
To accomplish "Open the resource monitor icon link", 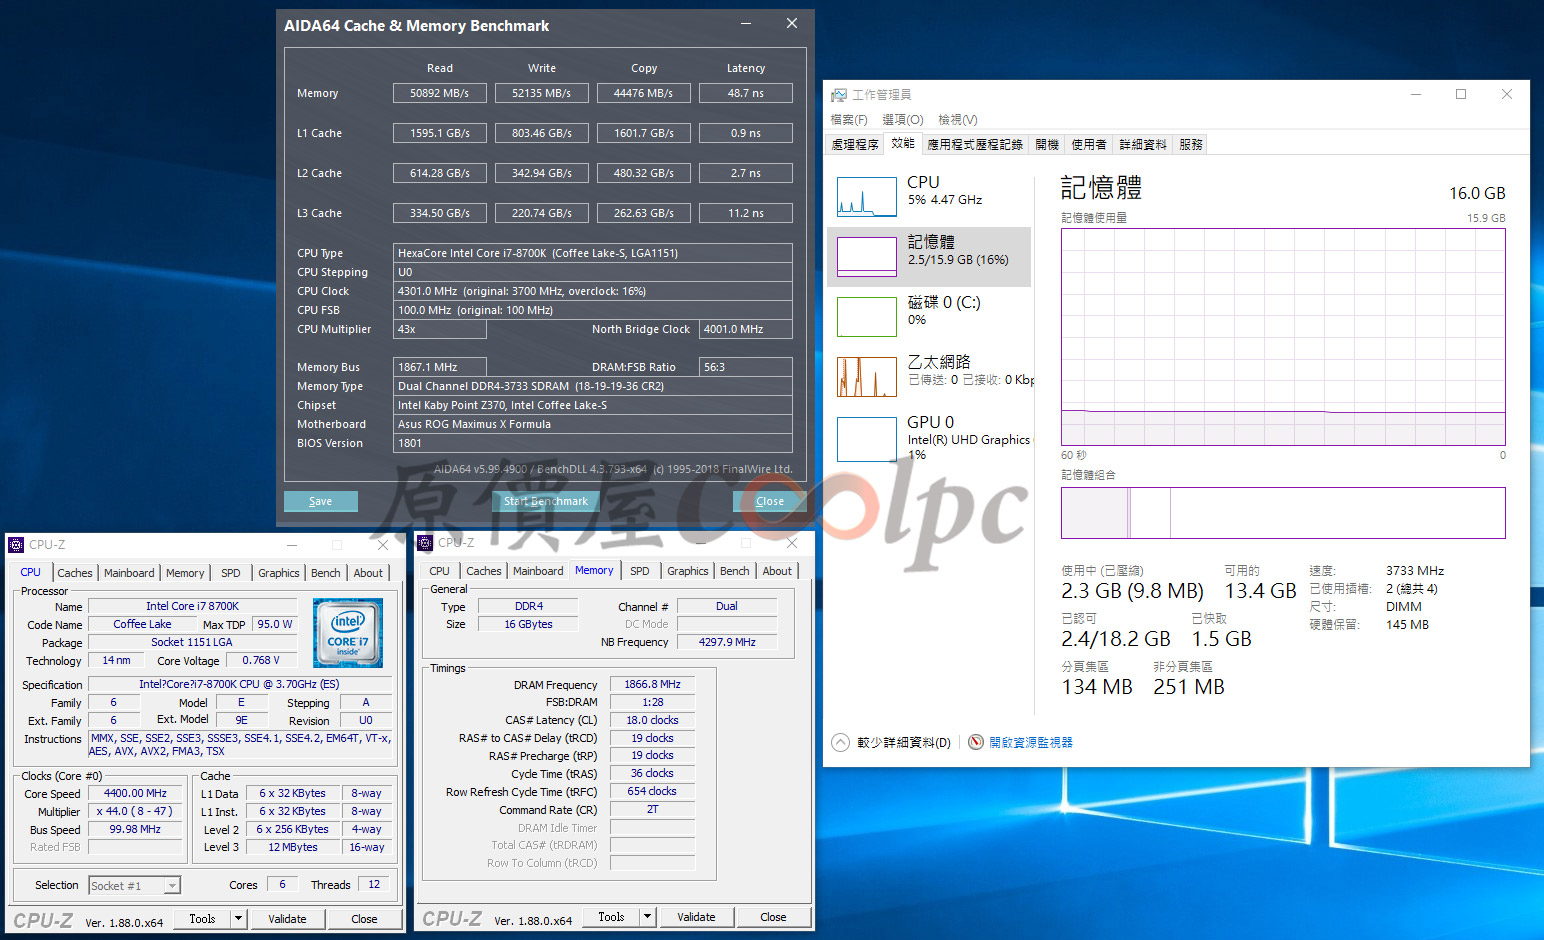I will click(976, 742).
